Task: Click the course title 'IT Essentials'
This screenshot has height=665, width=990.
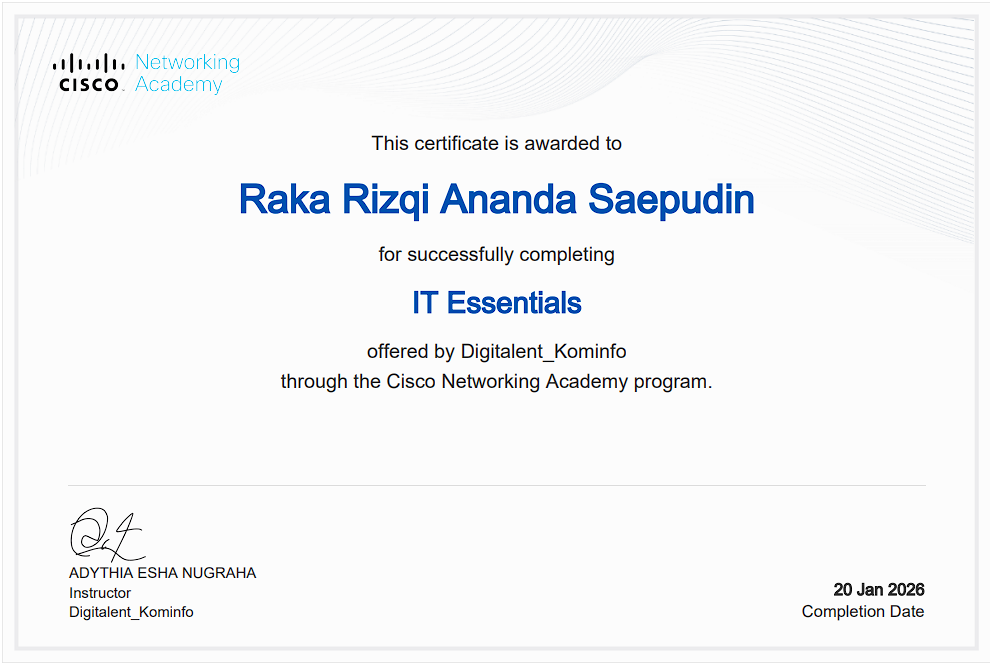Action: click(496, 303)
